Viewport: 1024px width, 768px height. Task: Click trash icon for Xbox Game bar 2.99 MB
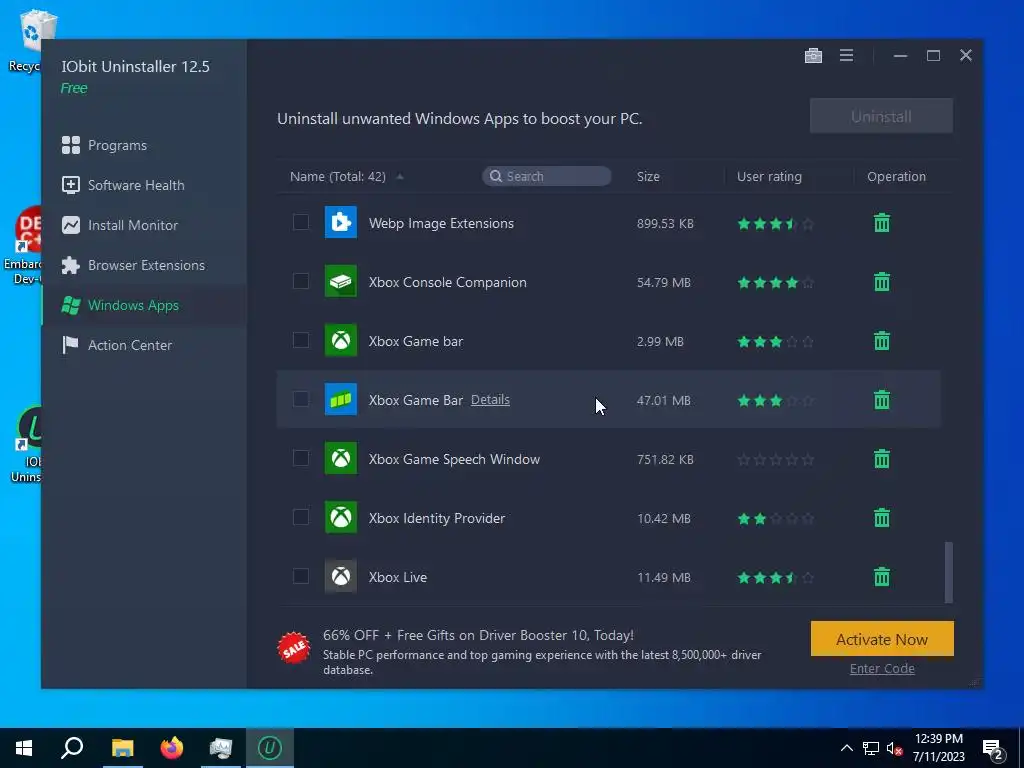coord(882,340)
